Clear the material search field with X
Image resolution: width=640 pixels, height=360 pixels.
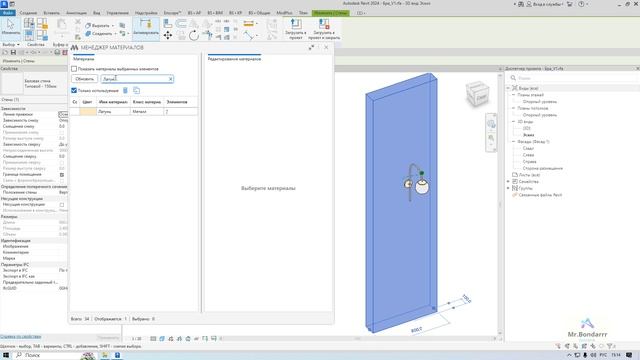(170, 79)
